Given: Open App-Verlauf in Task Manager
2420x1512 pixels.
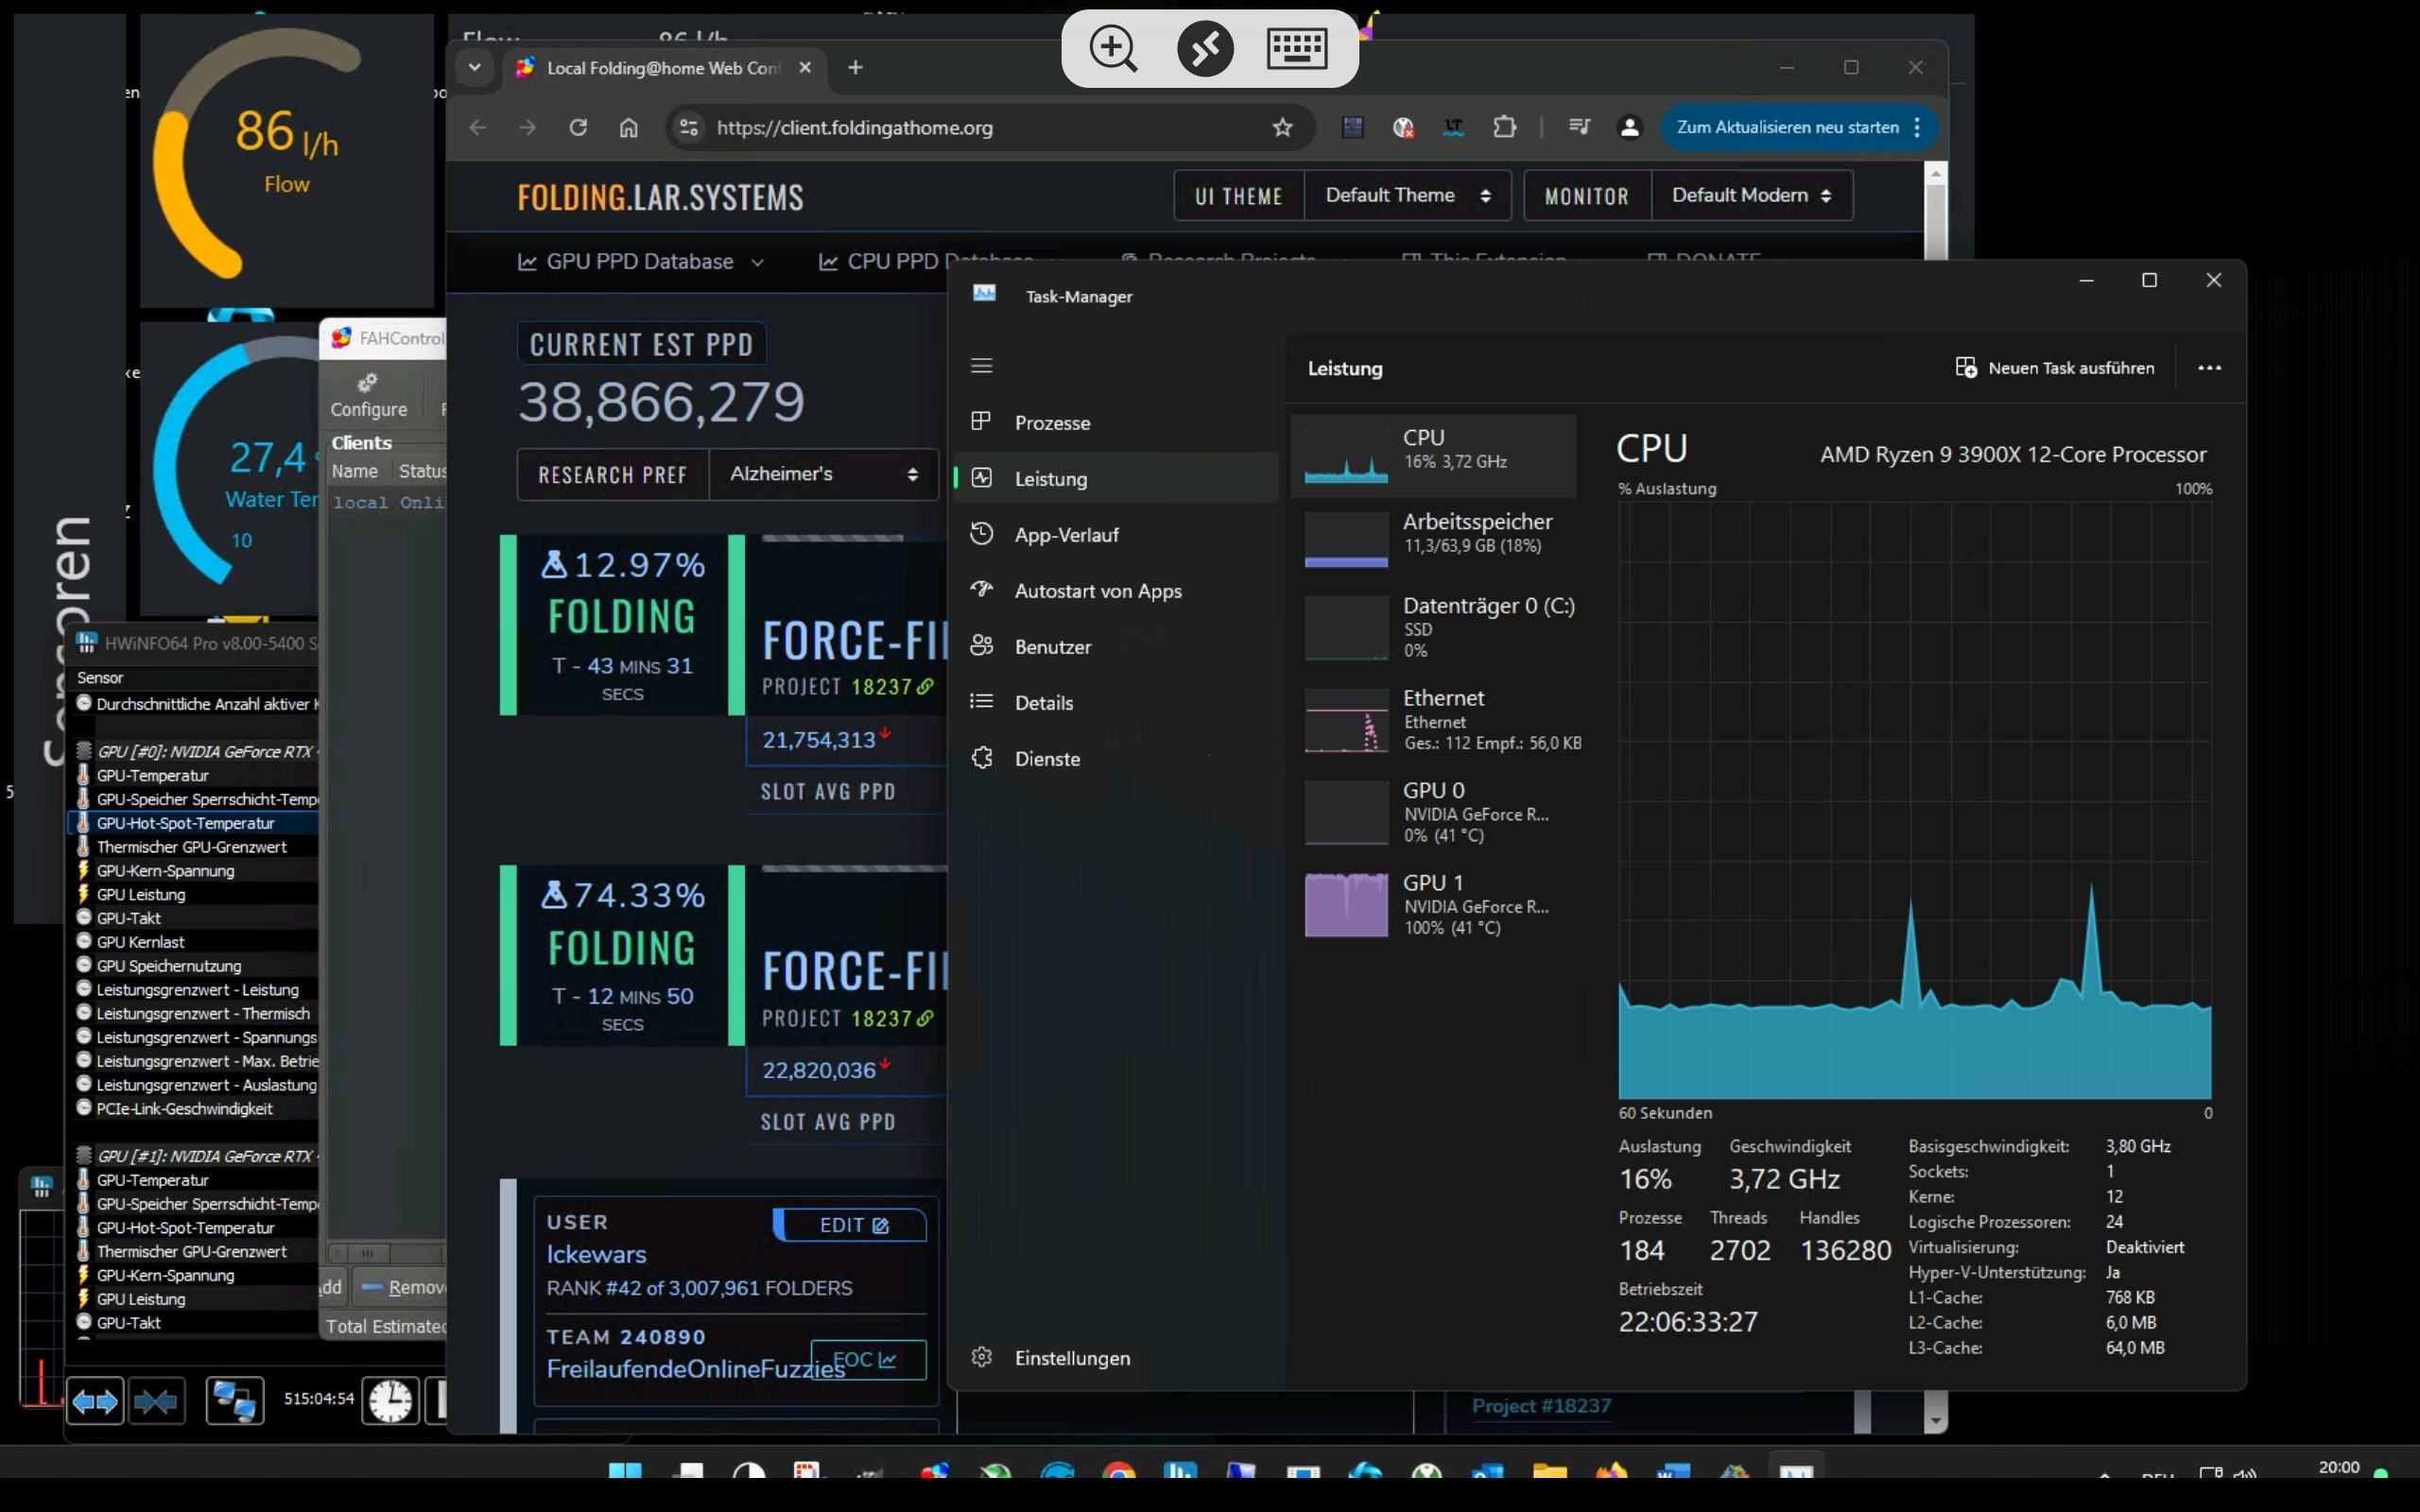Looking at the screenshot, I should (x=1115, y=534).
